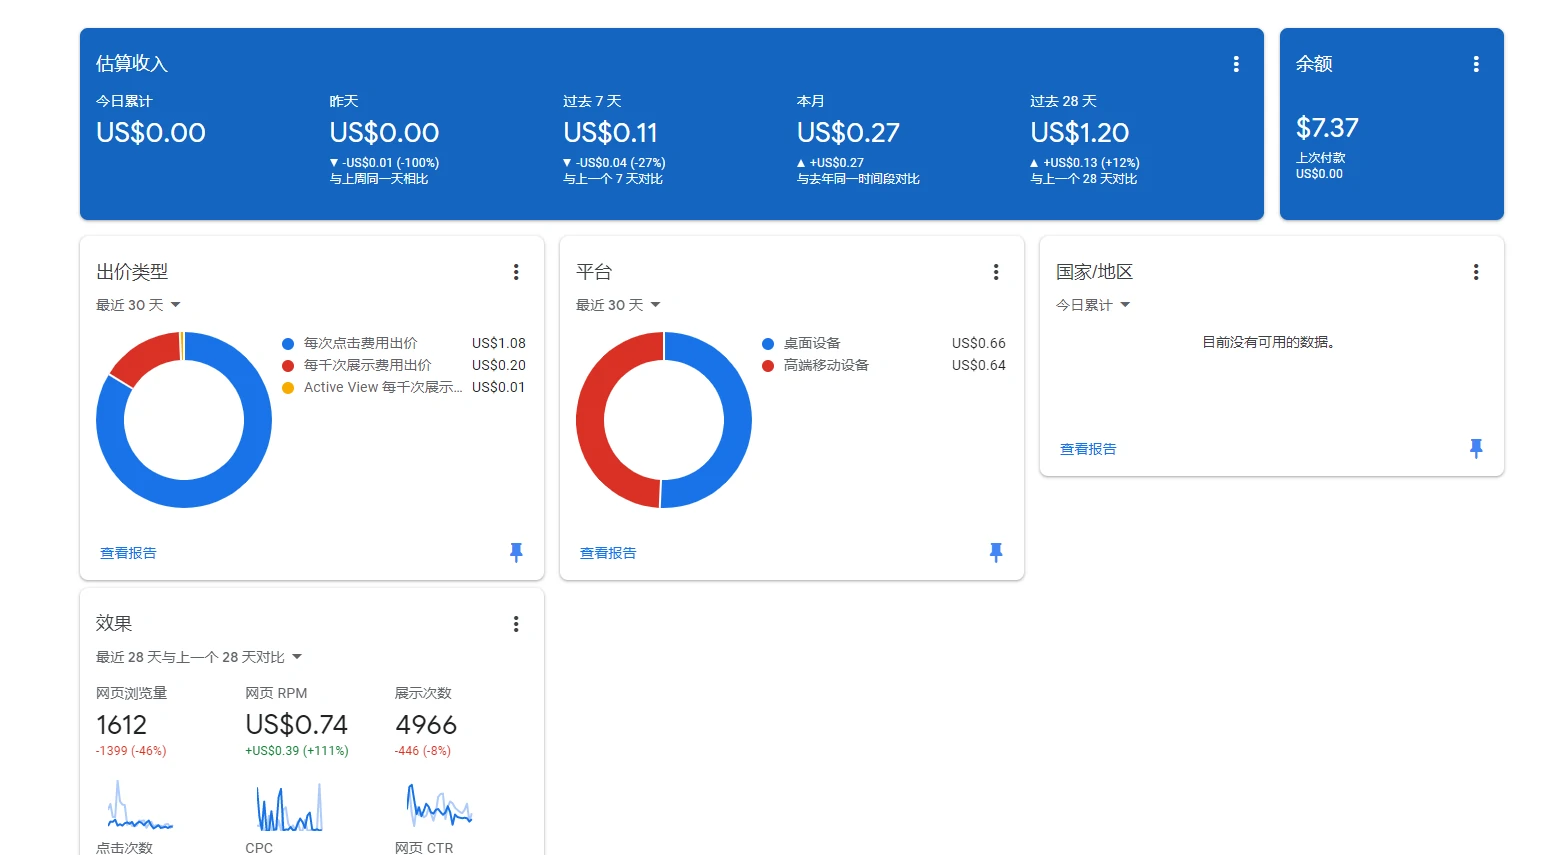Click the 展示次数 sparkline chart

coord(439,806)
